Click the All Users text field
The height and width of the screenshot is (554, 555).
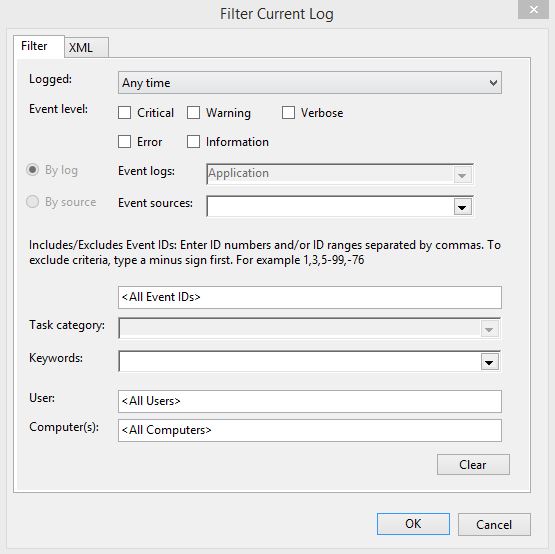coord(310,401)
